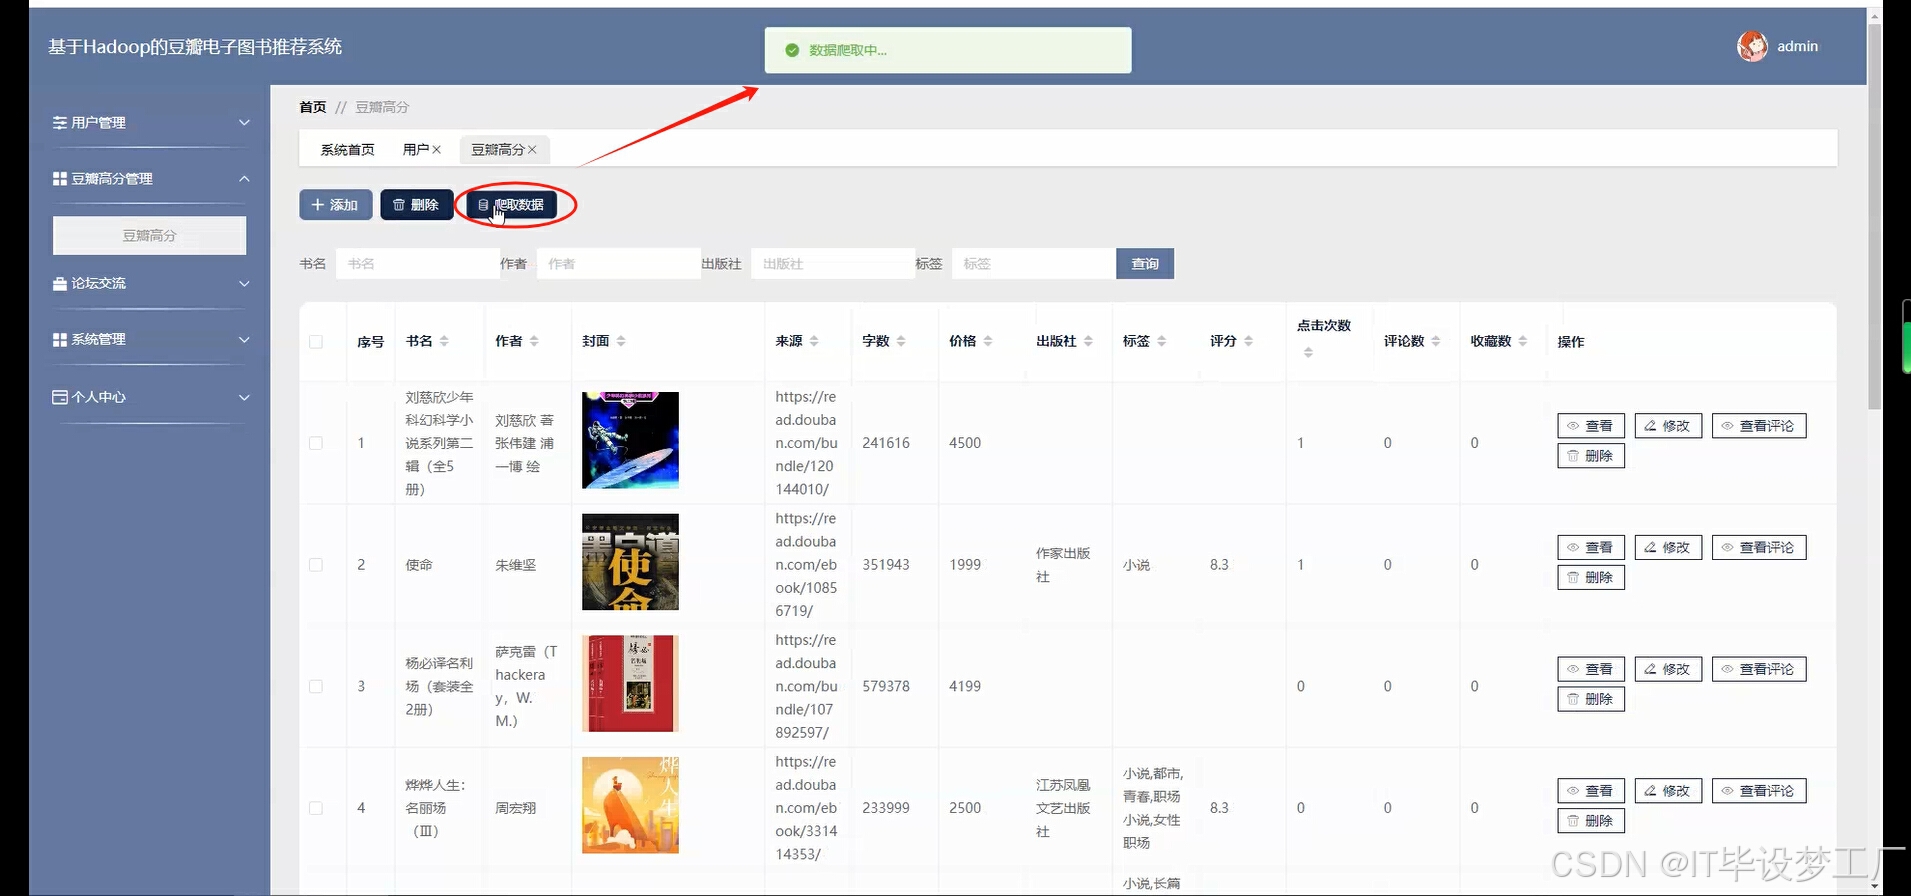
Task: Focus the 出版社 search input
Action: coord(832,264)
